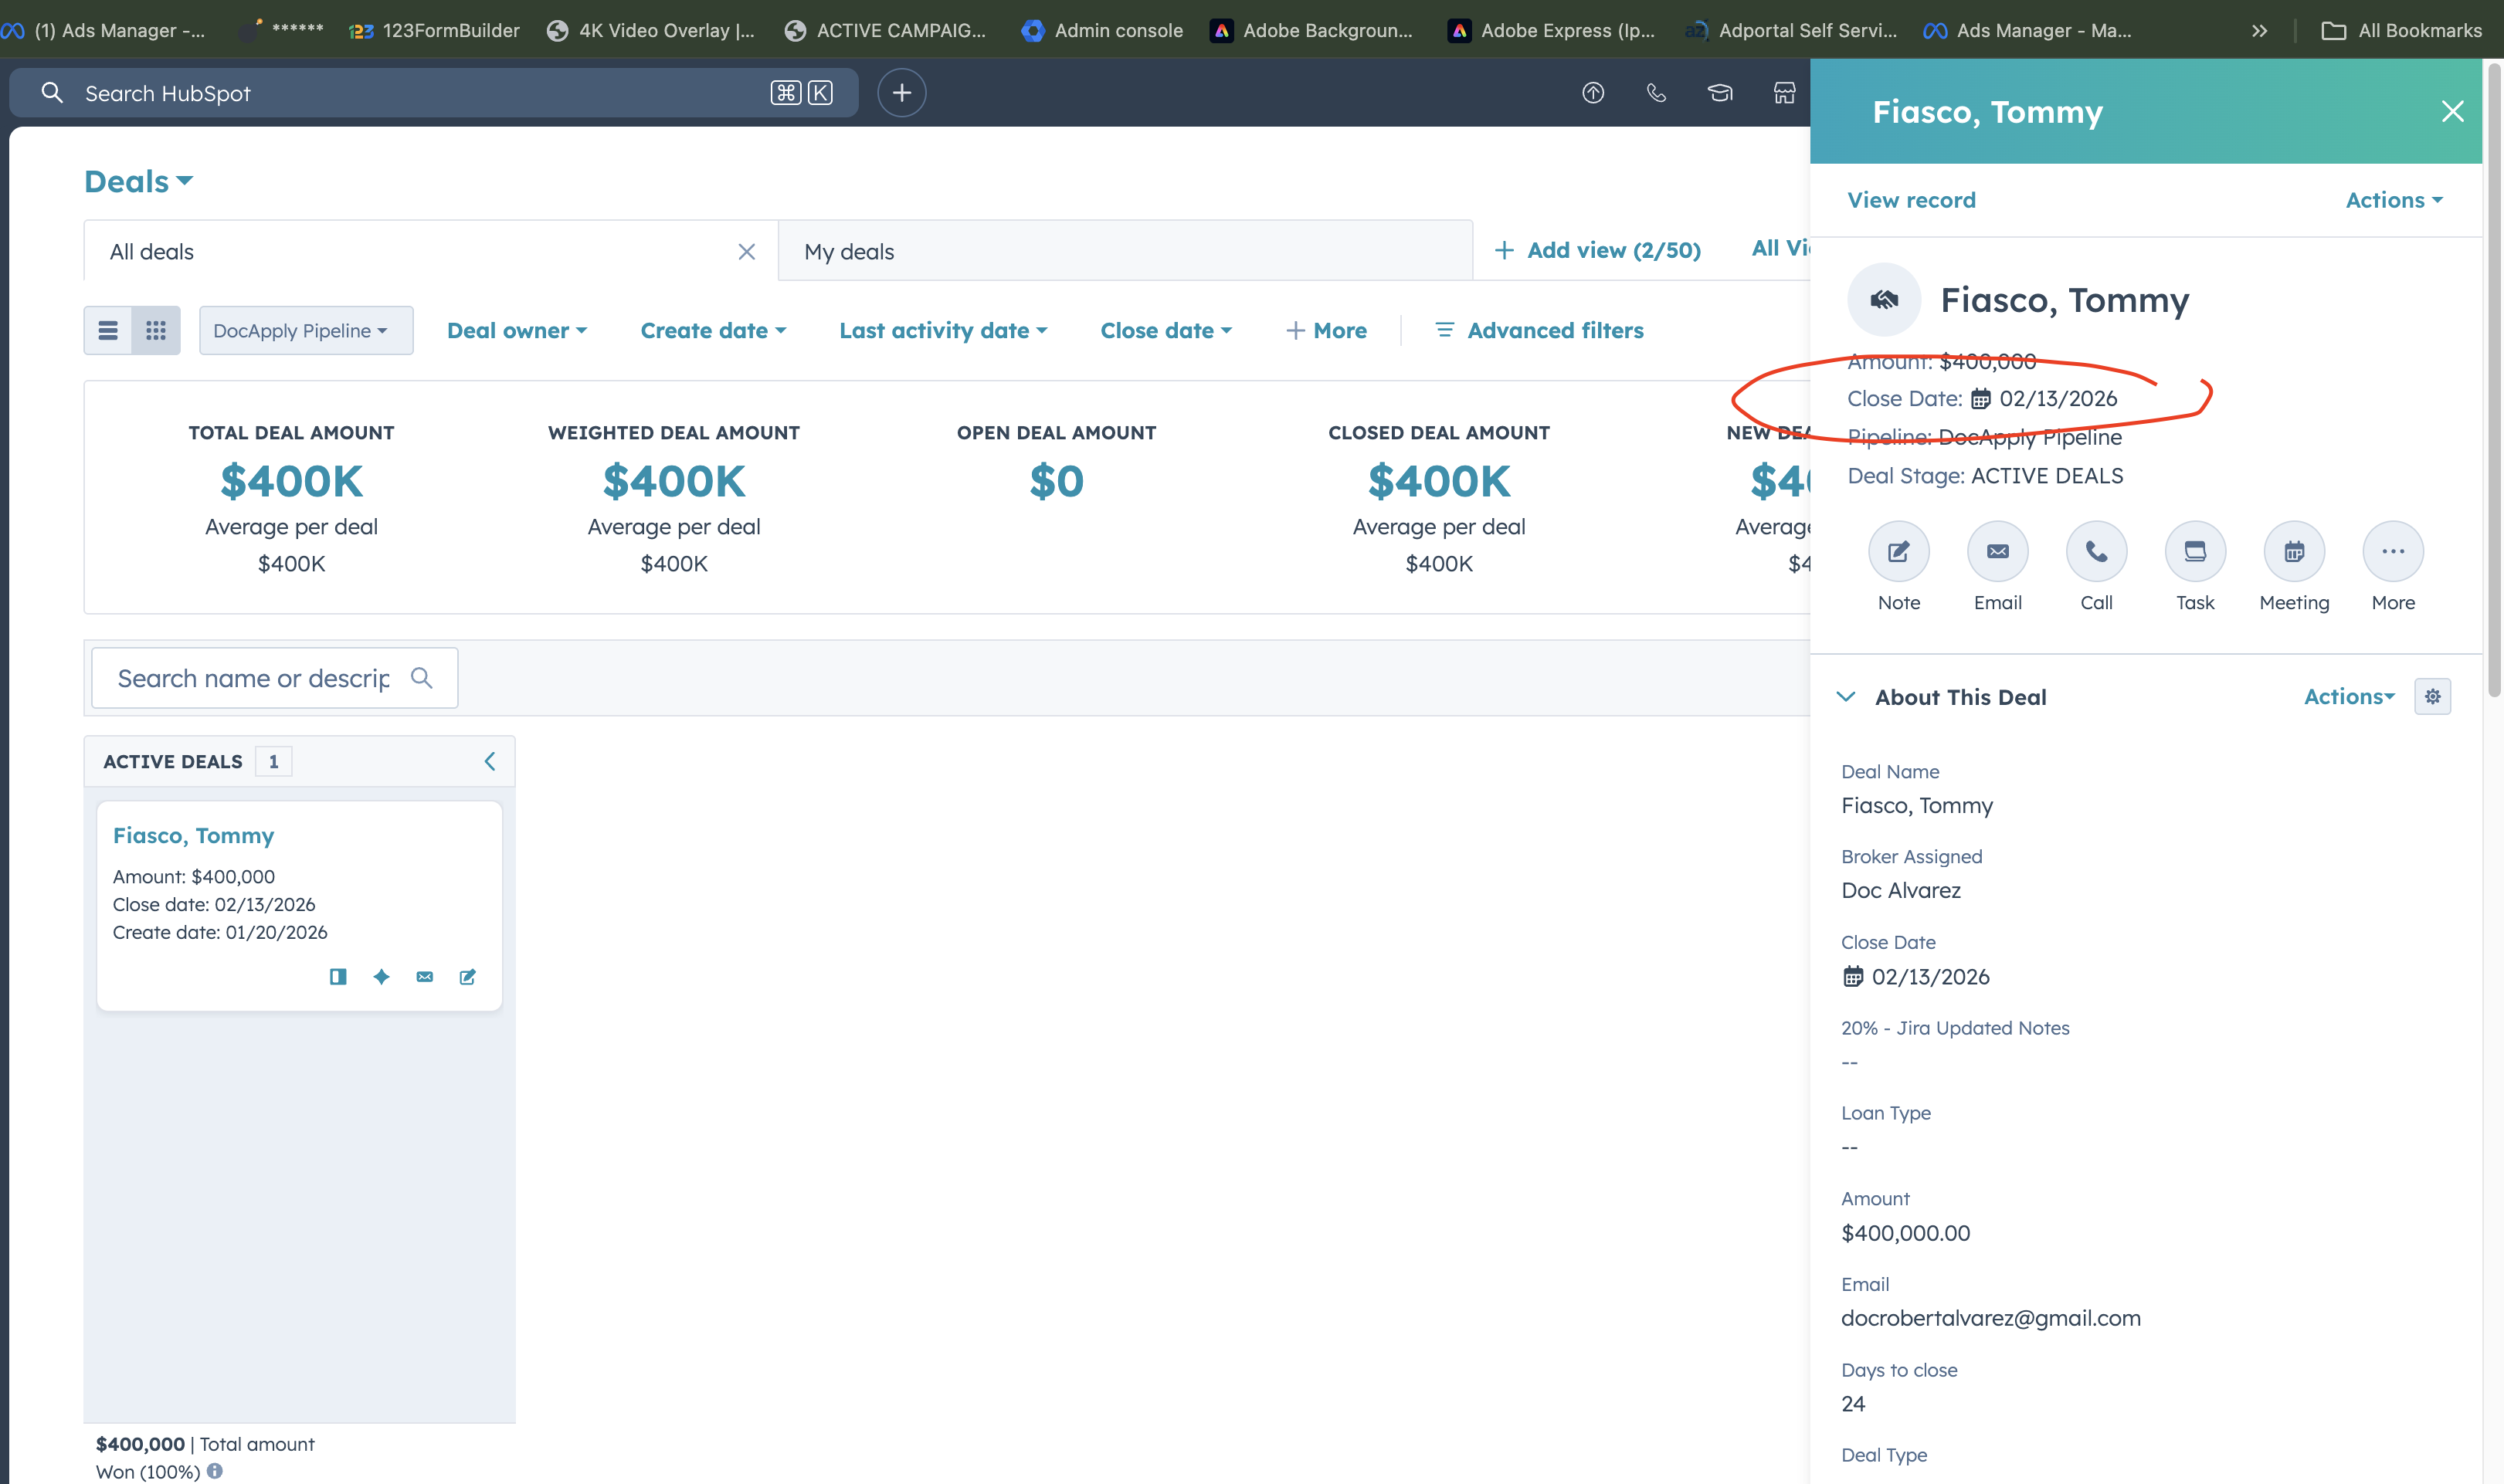2504x1484 pixels.
Task: Open the All deals tab
Action: point(152,251)
